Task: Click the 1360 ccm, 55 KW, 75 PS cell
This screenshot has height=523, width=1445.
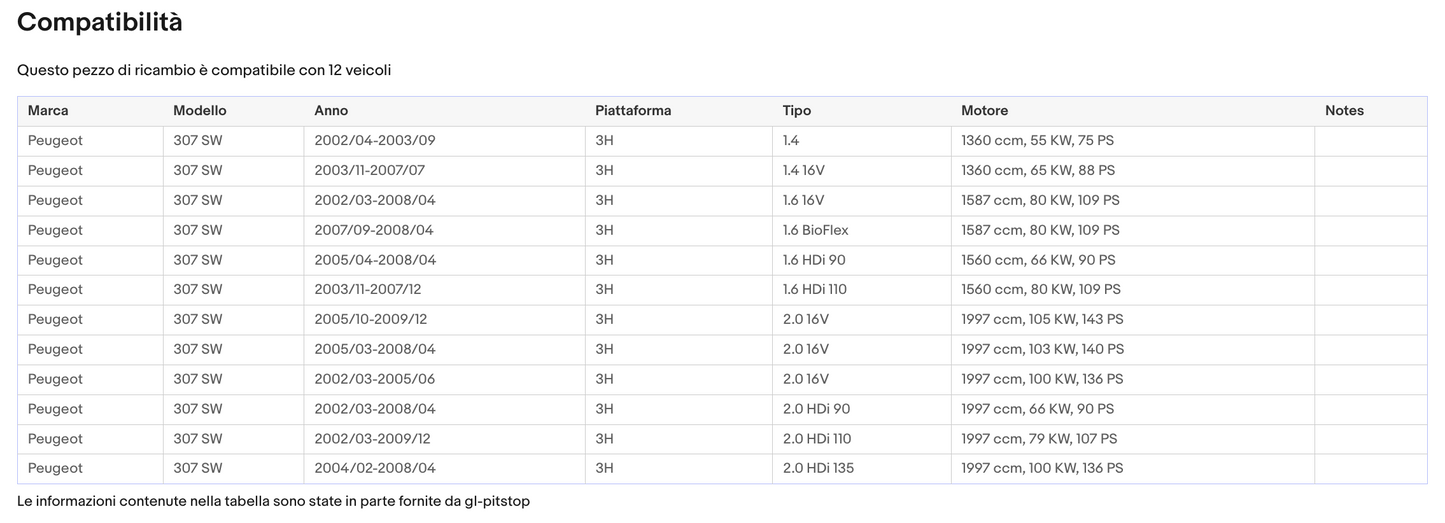Action: pyautogui.click(x=1037, y=141)
